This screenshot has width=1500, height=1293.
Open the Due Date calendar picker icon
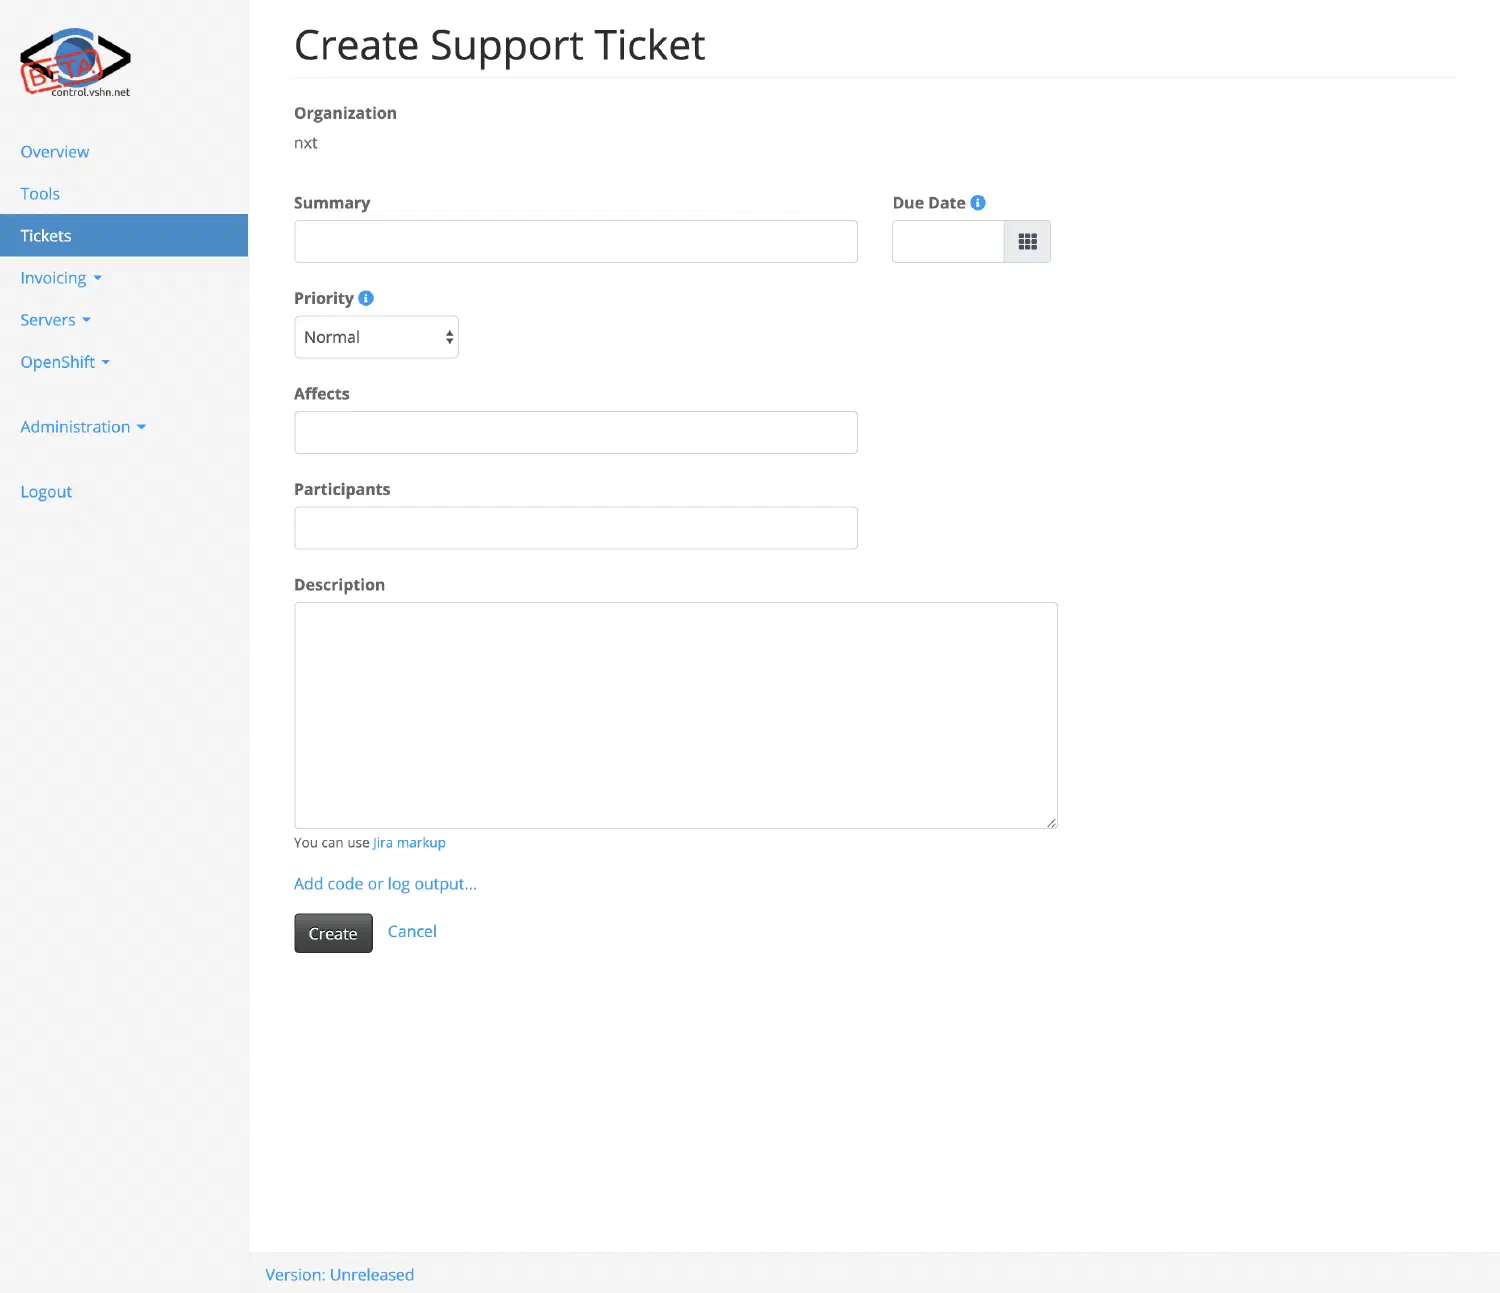(1027, 242)
